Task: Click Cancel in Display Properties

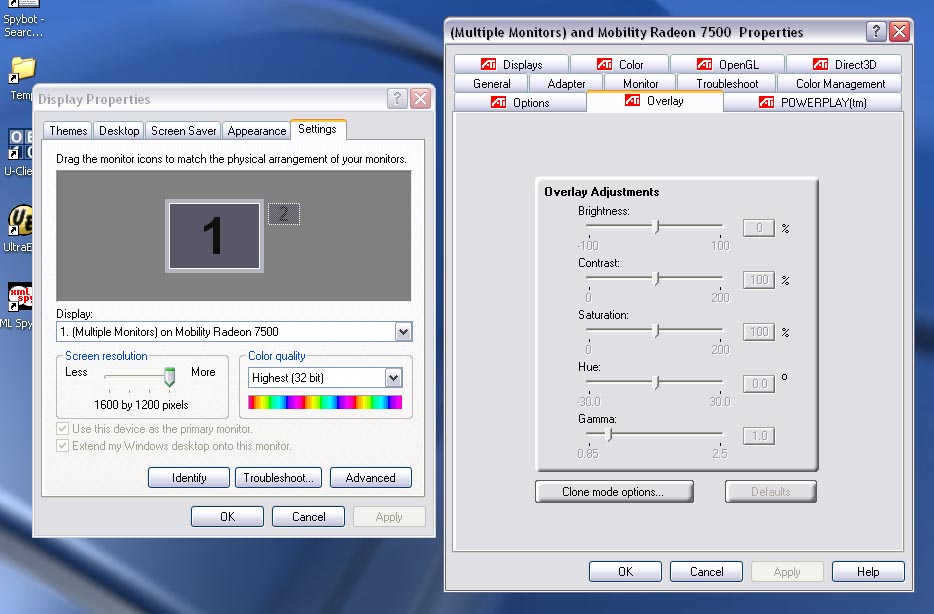Action: [309, 516]
